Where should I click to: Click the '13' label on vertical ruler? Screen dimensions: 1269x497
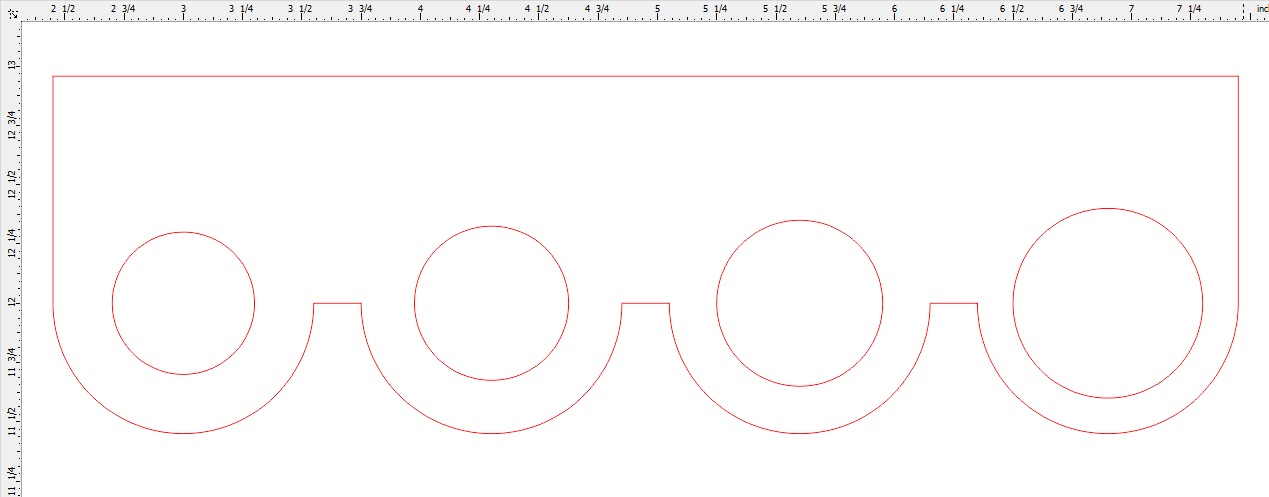[11, 65]
